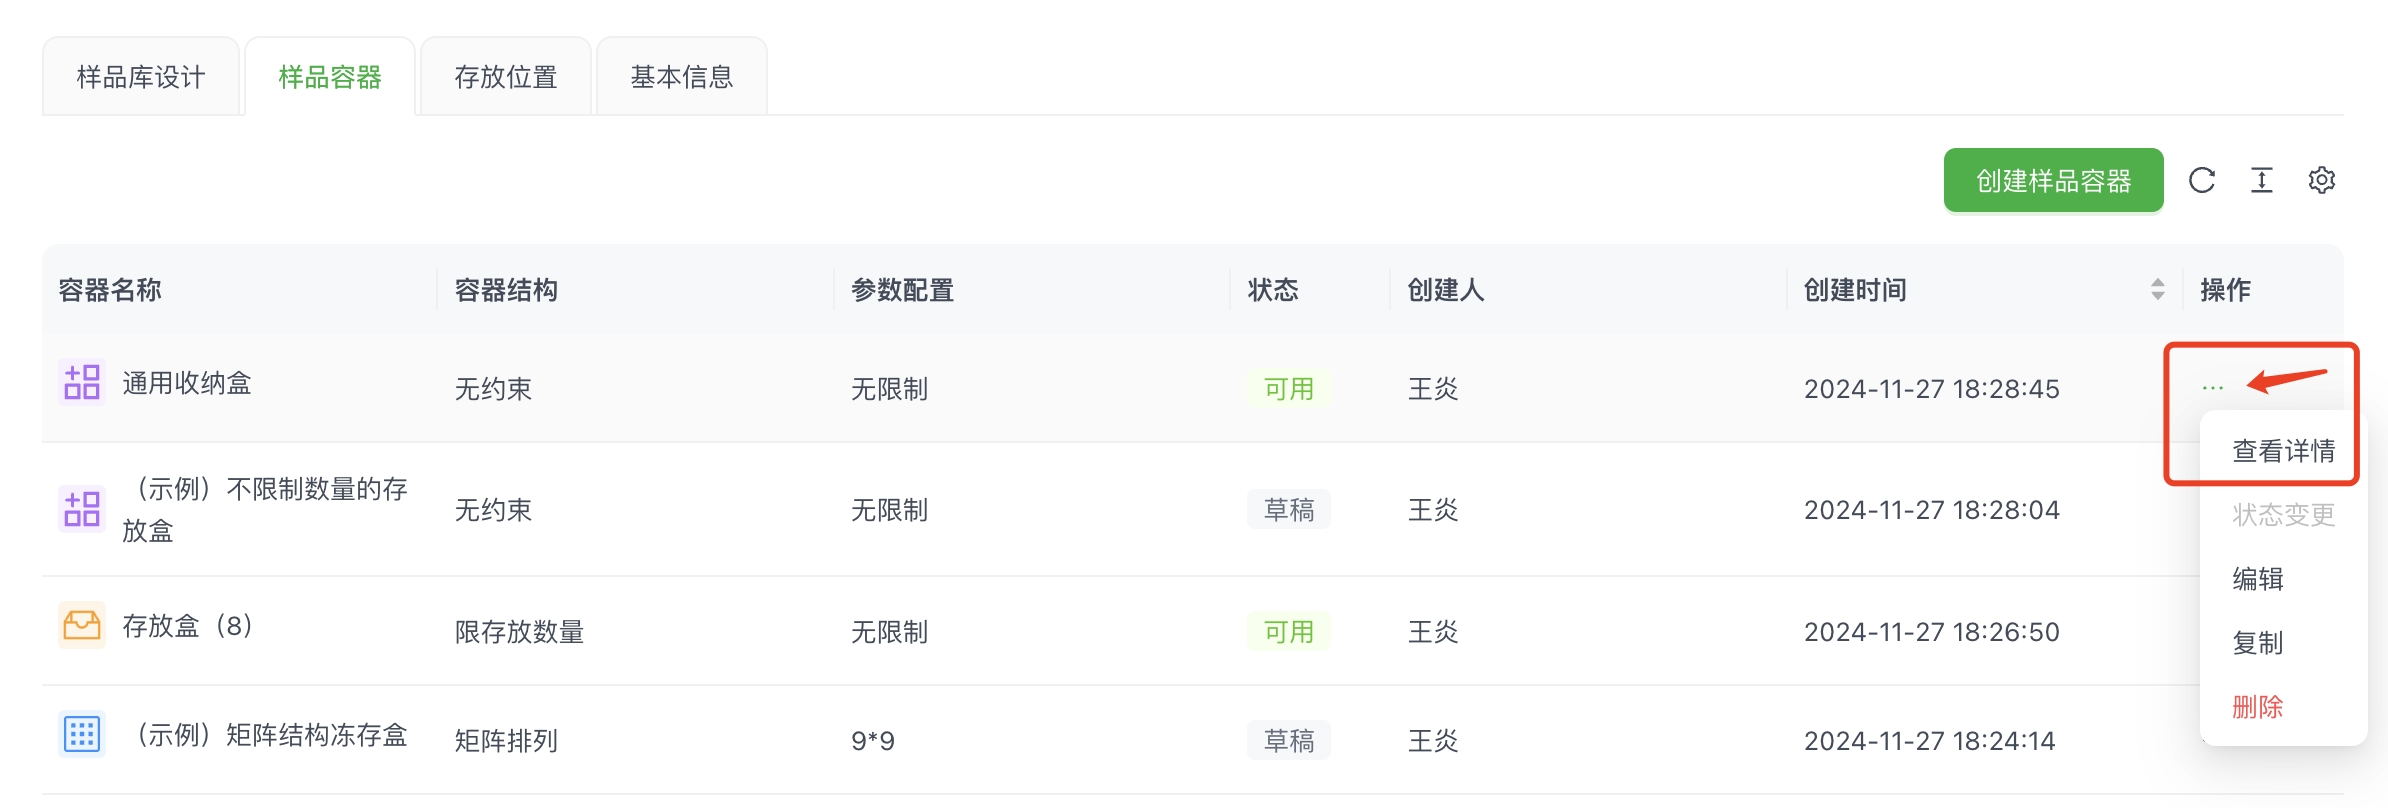The image size is (2388, 808).
Task: Click the 草稿 status tag on 矩阵结构冻存盒 row
Action: [1289, 740]
